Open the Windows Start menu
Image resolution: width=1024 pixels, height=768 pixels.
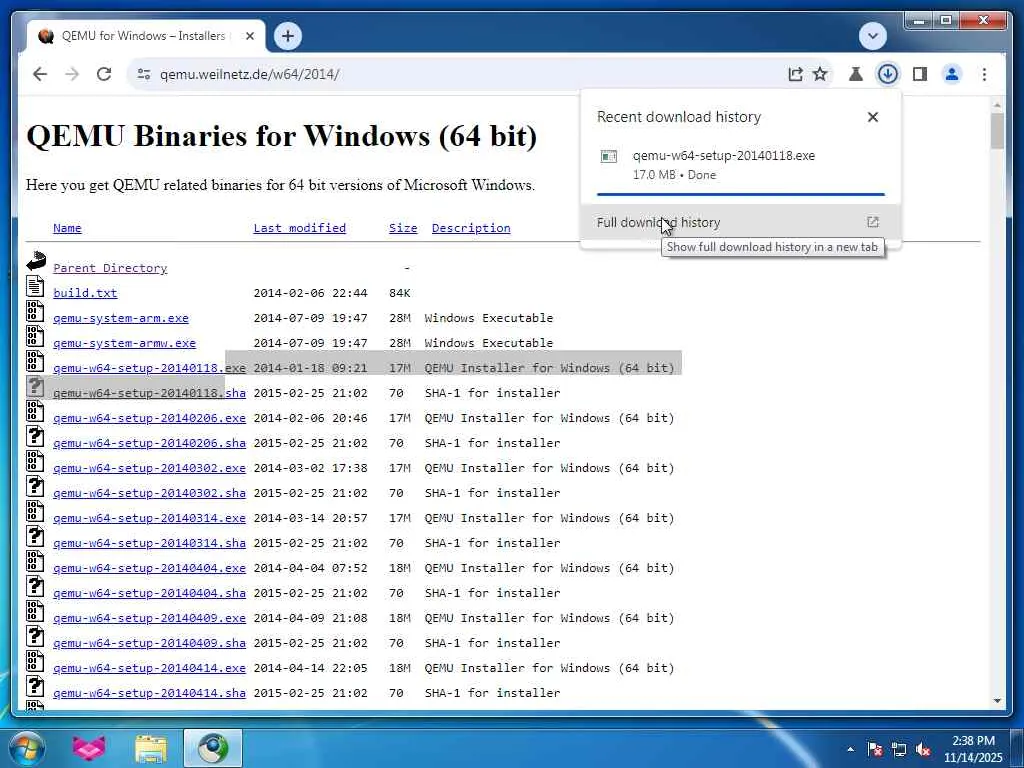tap(25, 748)
